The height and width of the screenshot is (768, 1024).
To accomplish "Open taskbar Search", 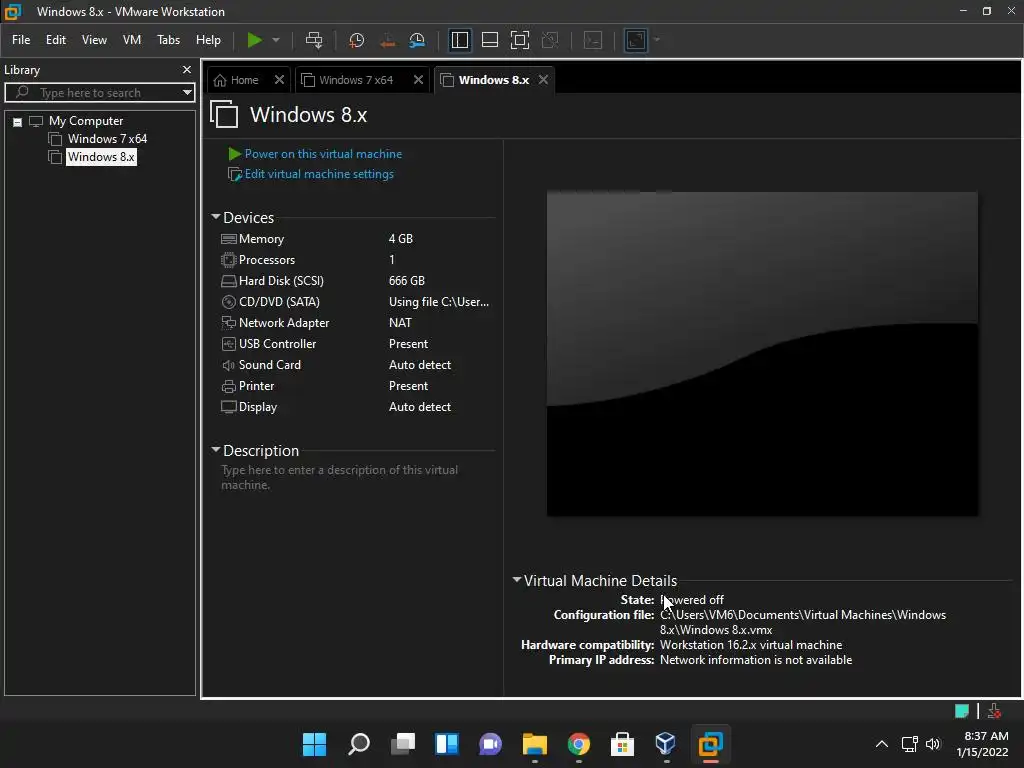I will point(359,744).
